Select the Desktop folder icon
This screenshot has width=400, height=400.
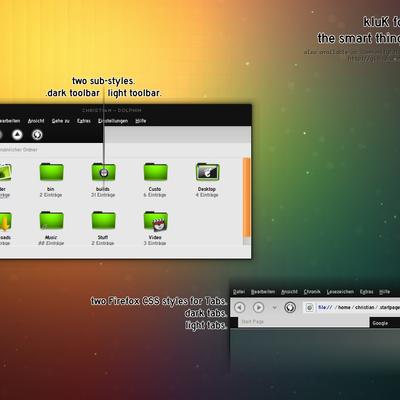[208, 172]
